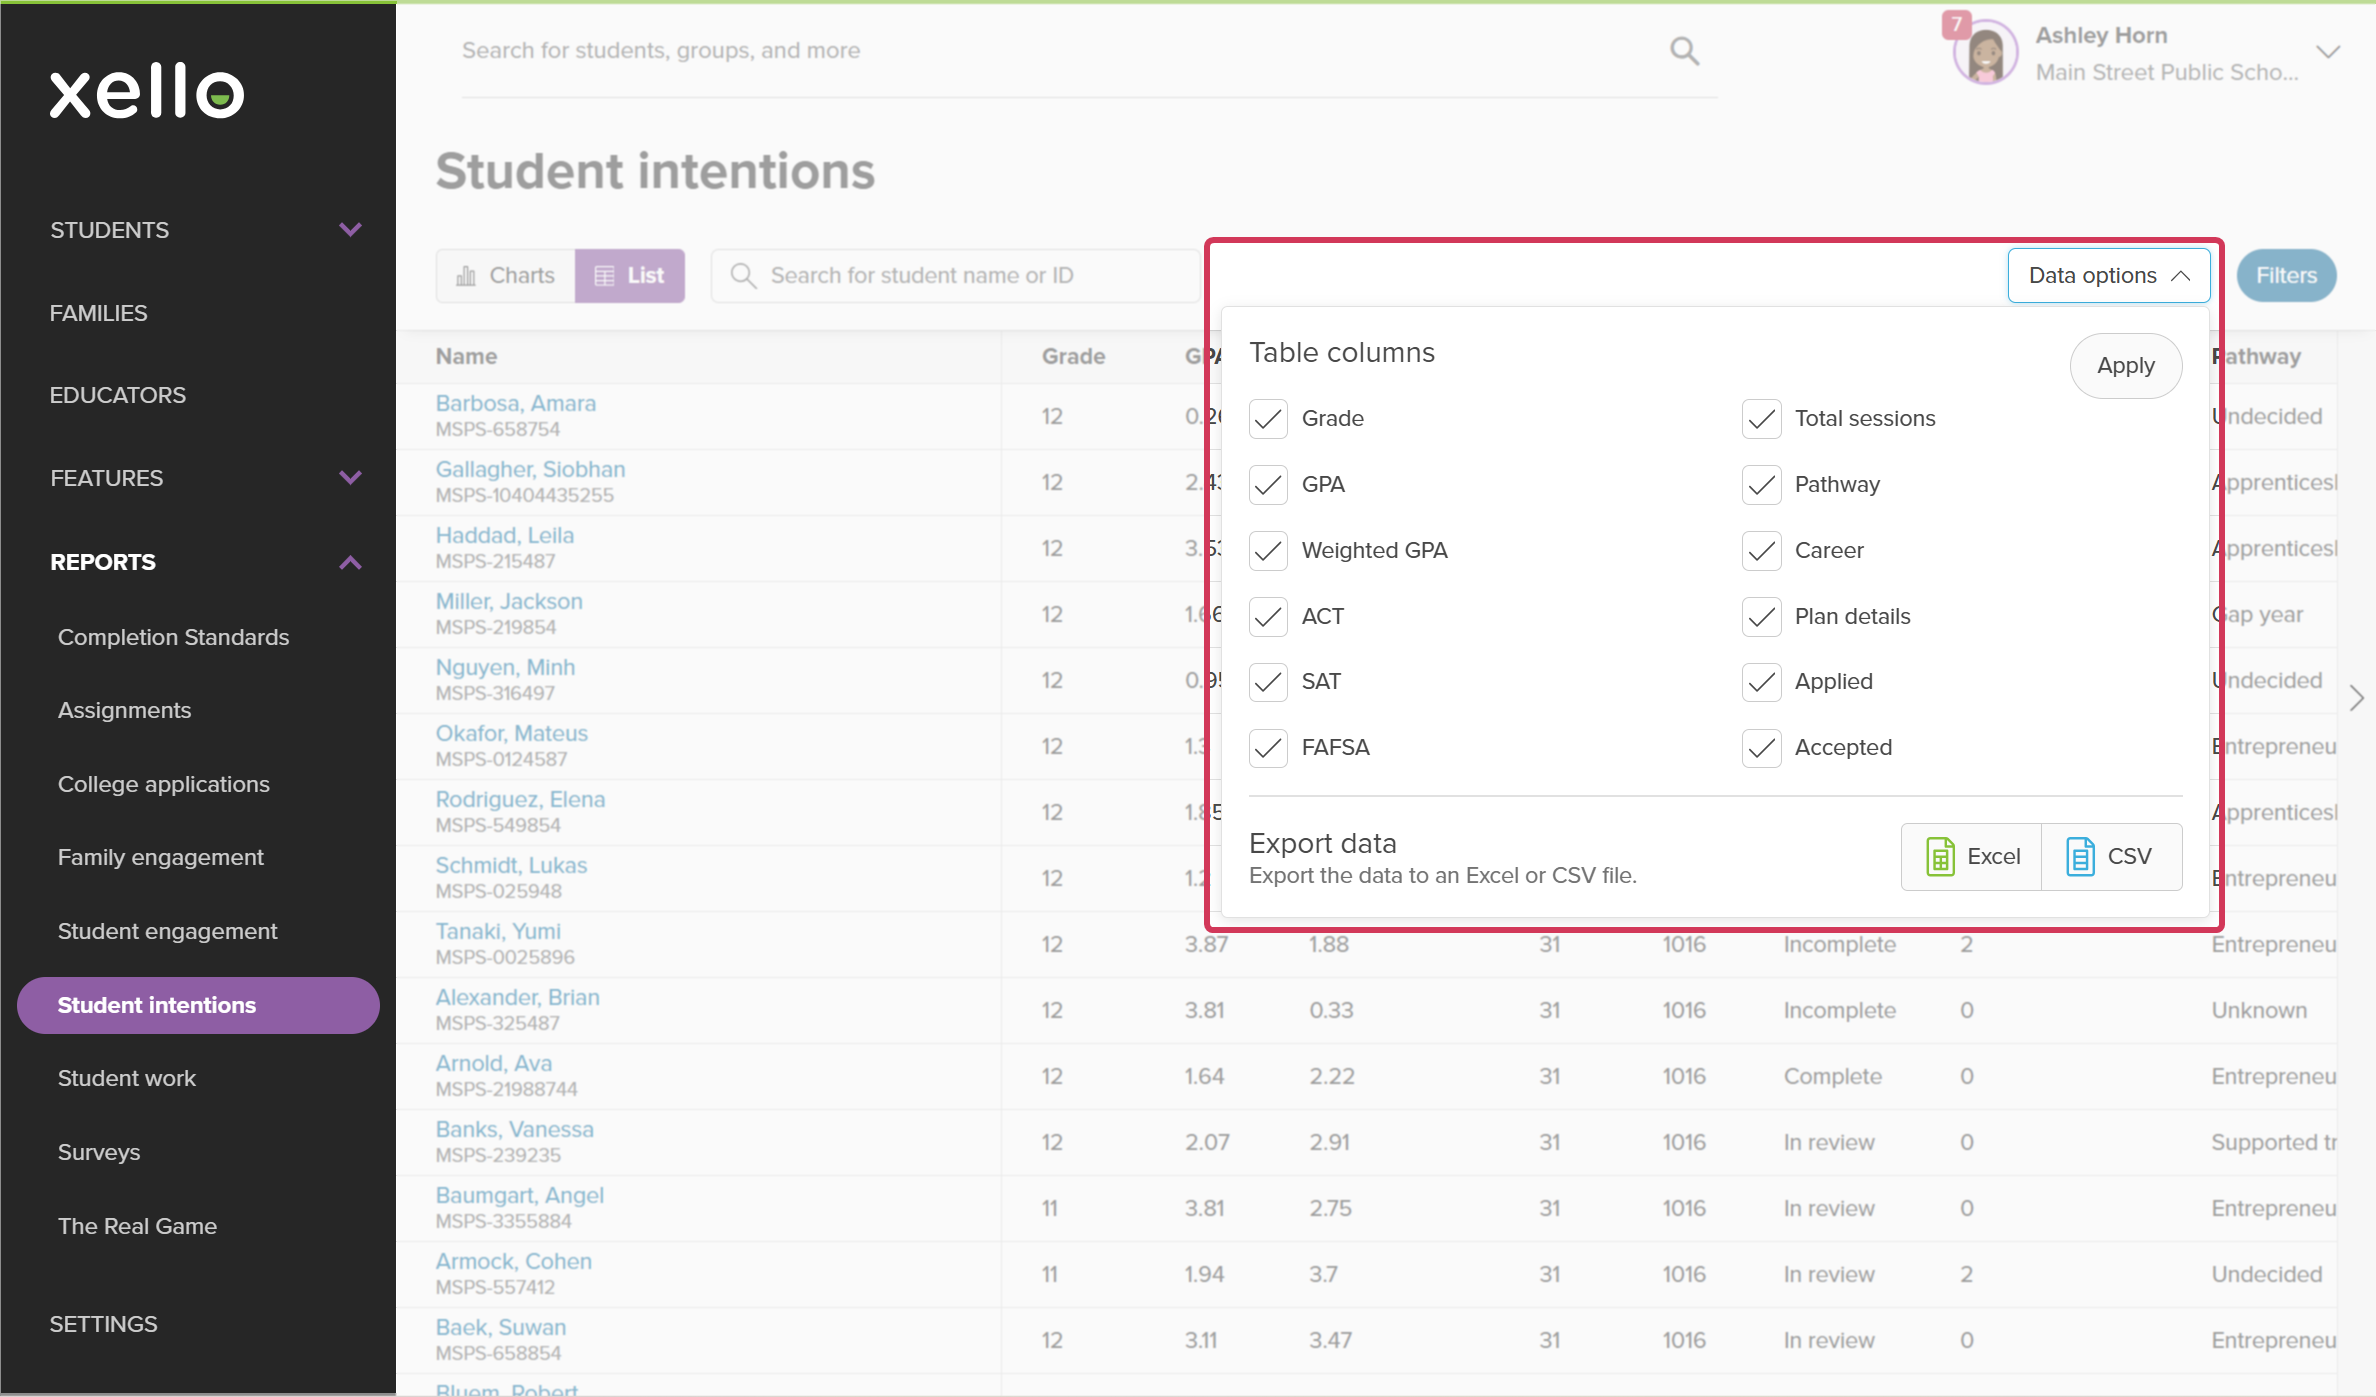
Task: Select the List view tab
Action: tap(630, 276)
